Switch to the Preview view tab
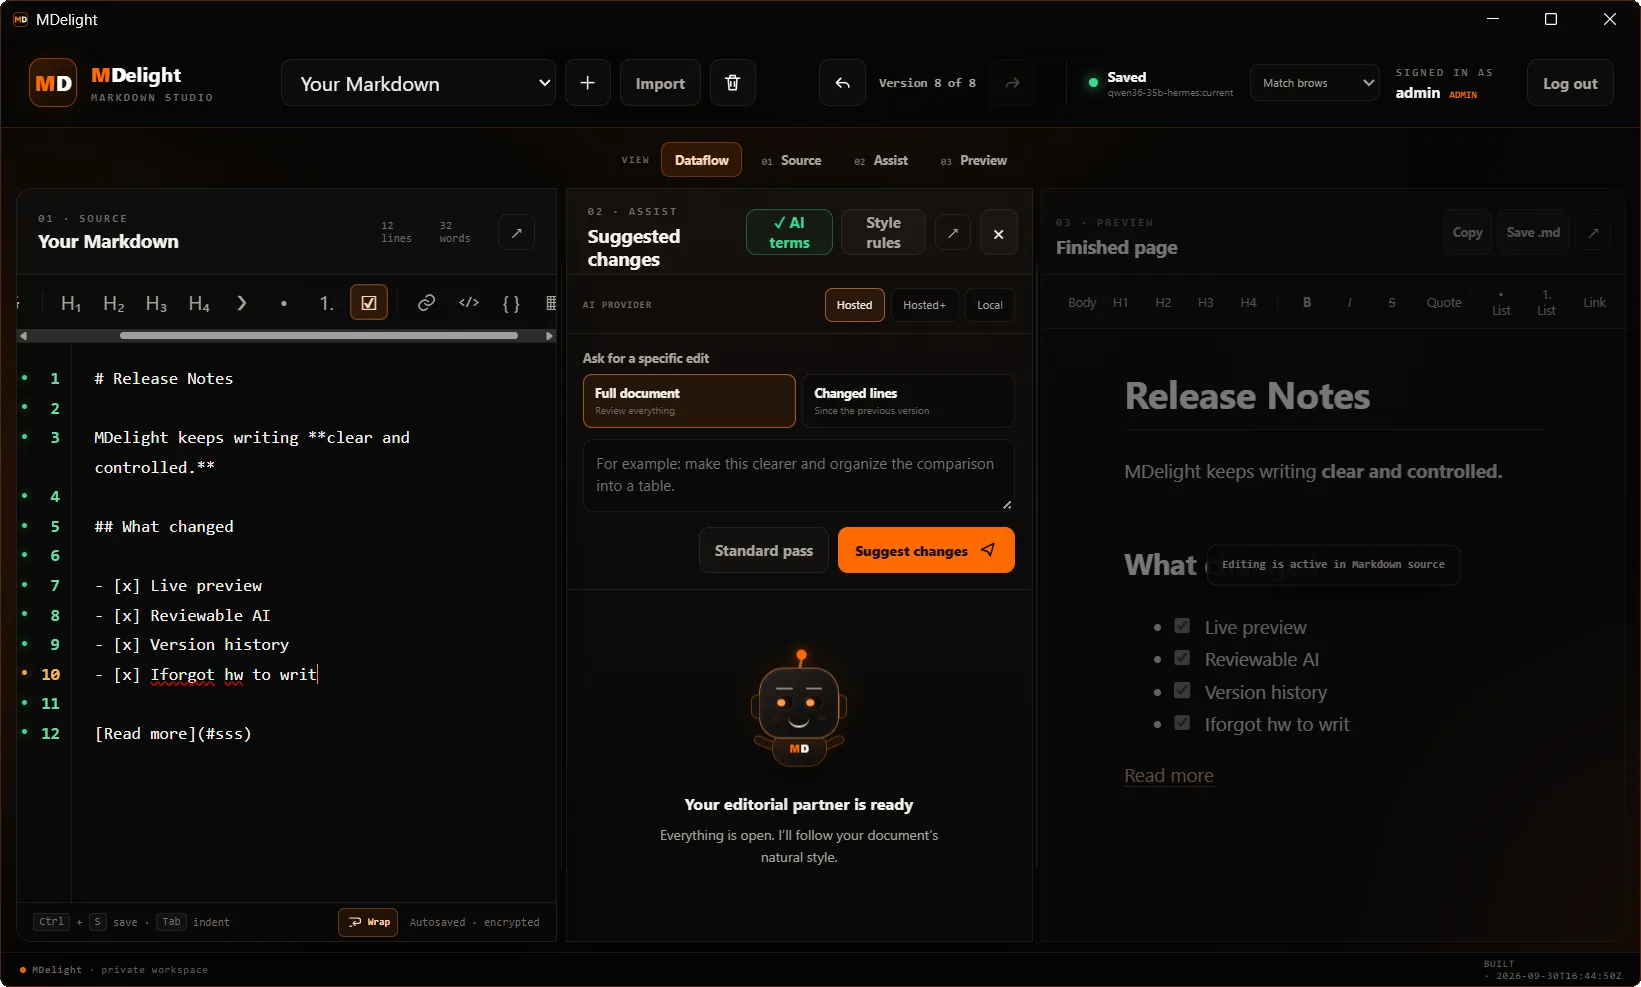This screenshot has width=1641, height=987. (x=974, y=160)
